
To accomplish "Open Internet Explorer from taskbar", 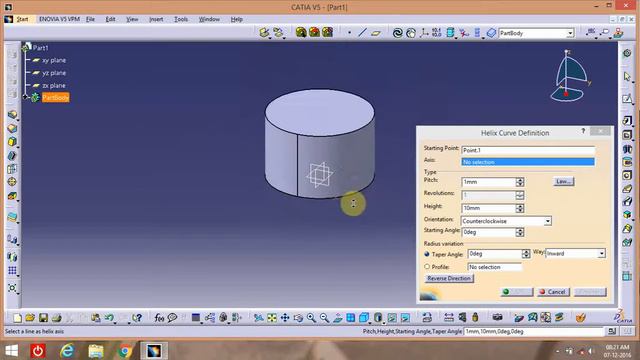I will point(67,351).
